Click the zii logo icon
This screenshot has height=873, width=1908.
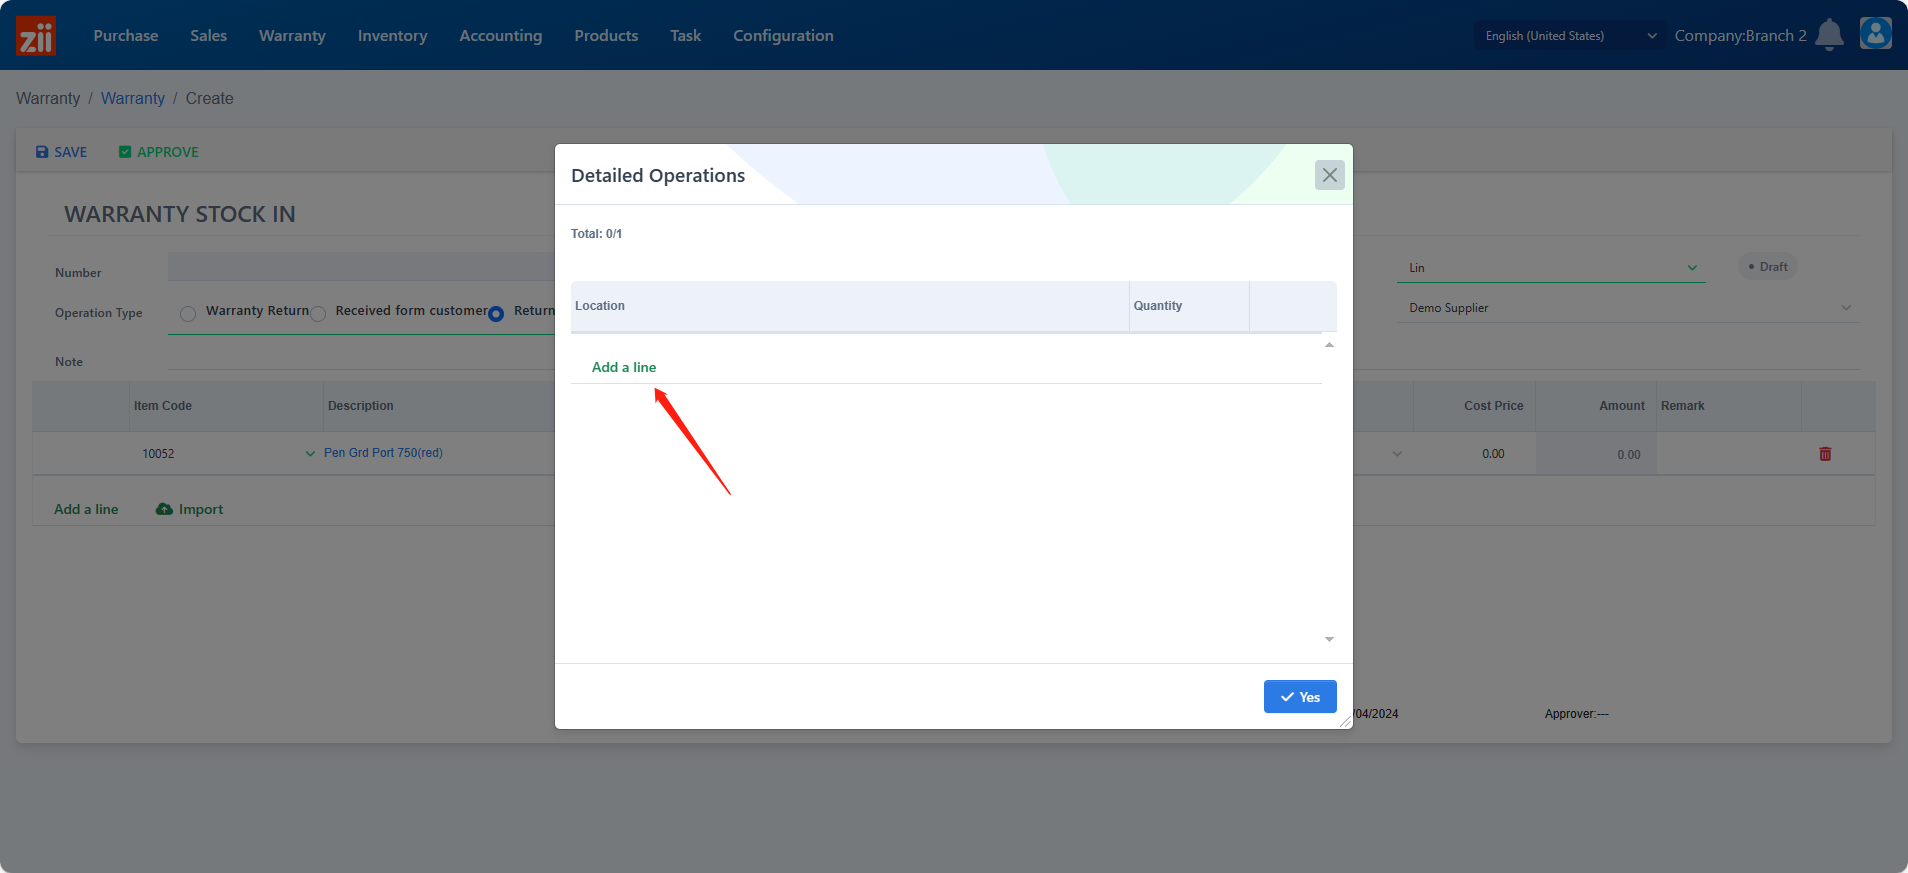(36, 36)
